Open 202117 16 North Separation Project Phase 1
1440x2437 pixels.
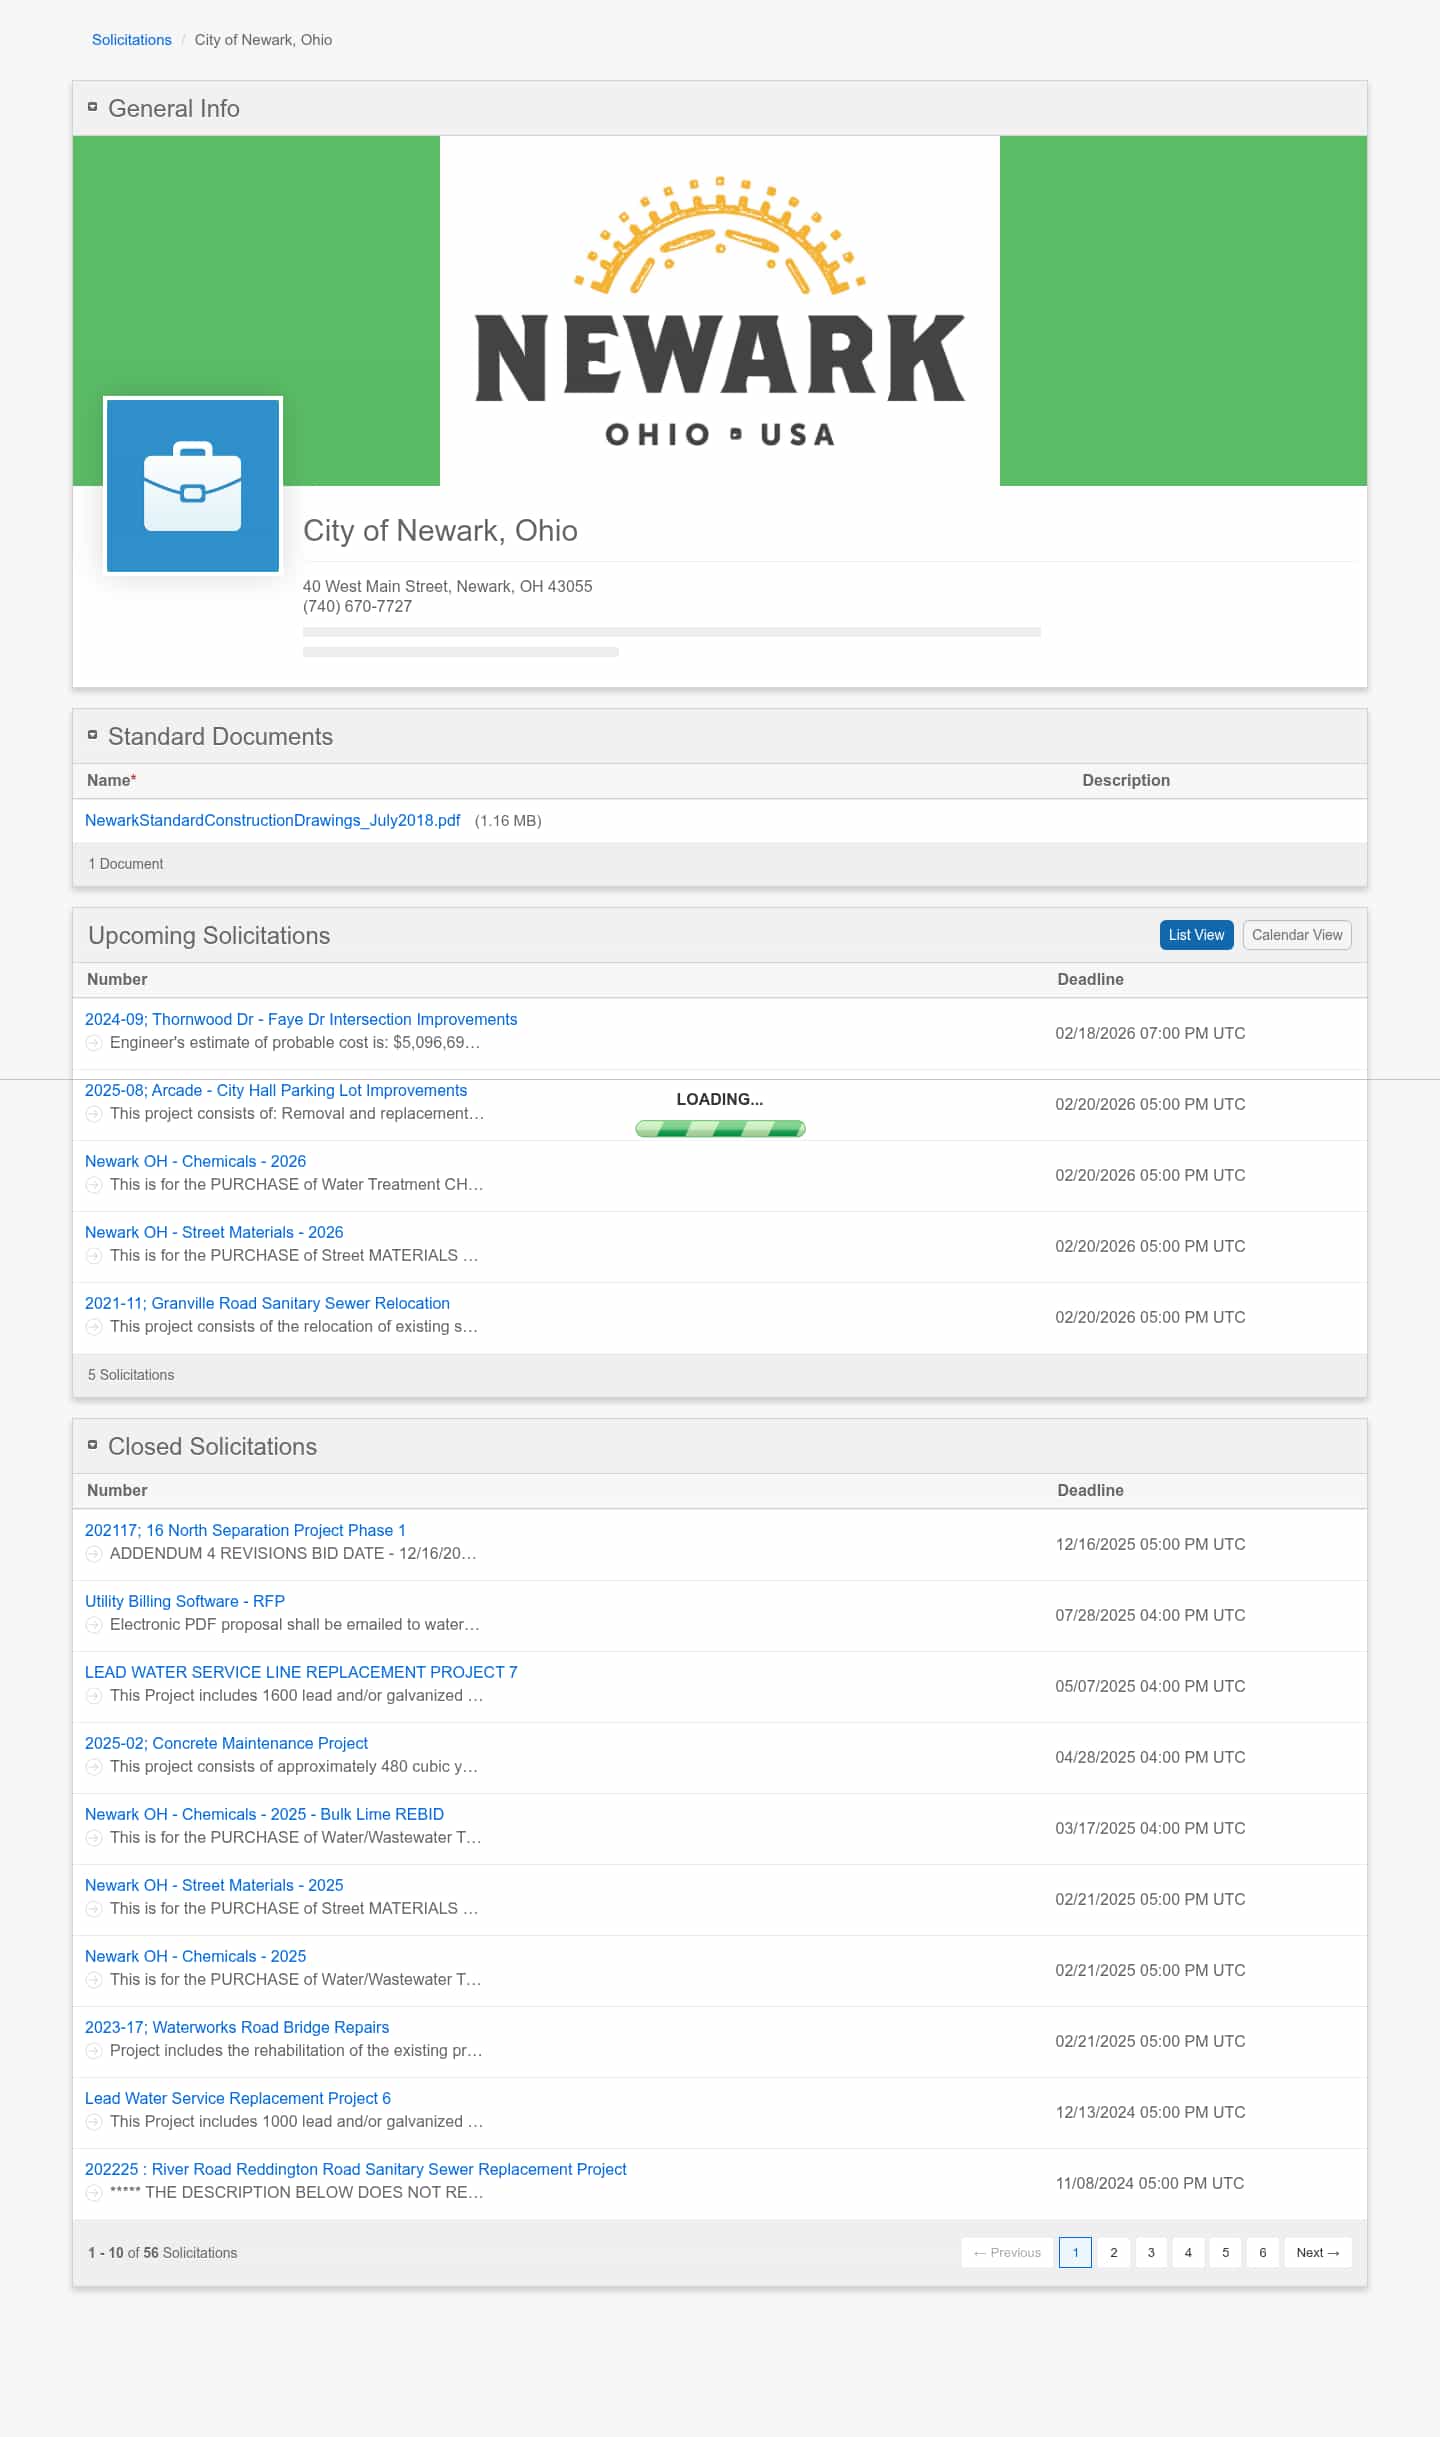[245, 1530]
